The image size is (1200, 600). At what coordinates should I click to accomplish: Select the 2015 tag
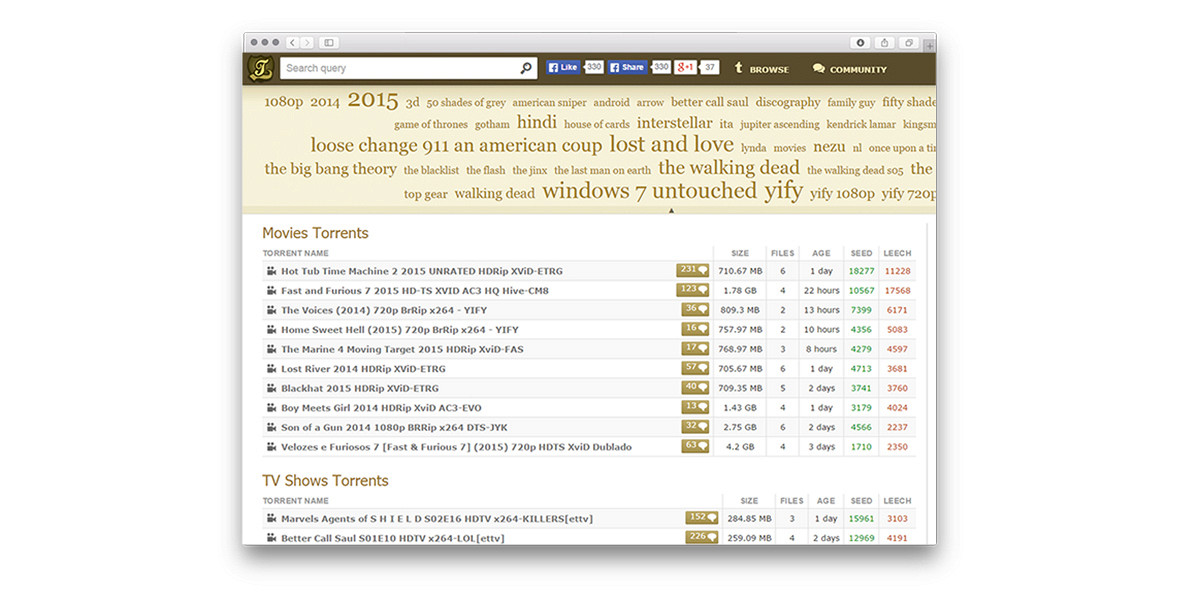tap(373, 100)
